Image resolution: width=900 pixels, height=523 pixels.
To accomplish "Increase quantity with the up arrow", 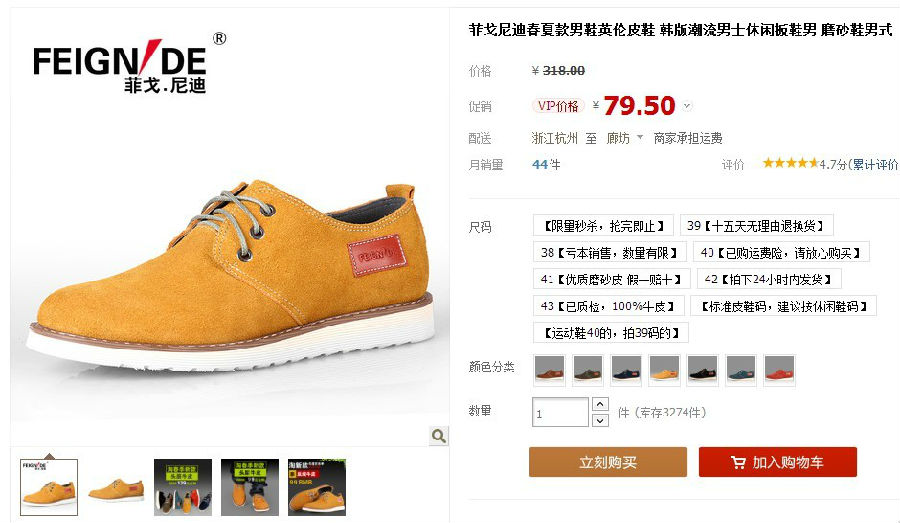I will (x=600, y=404).
